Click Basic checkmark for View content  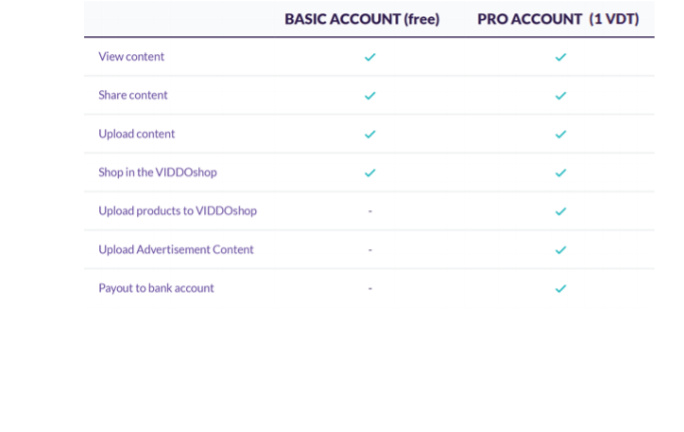(370, 57)
